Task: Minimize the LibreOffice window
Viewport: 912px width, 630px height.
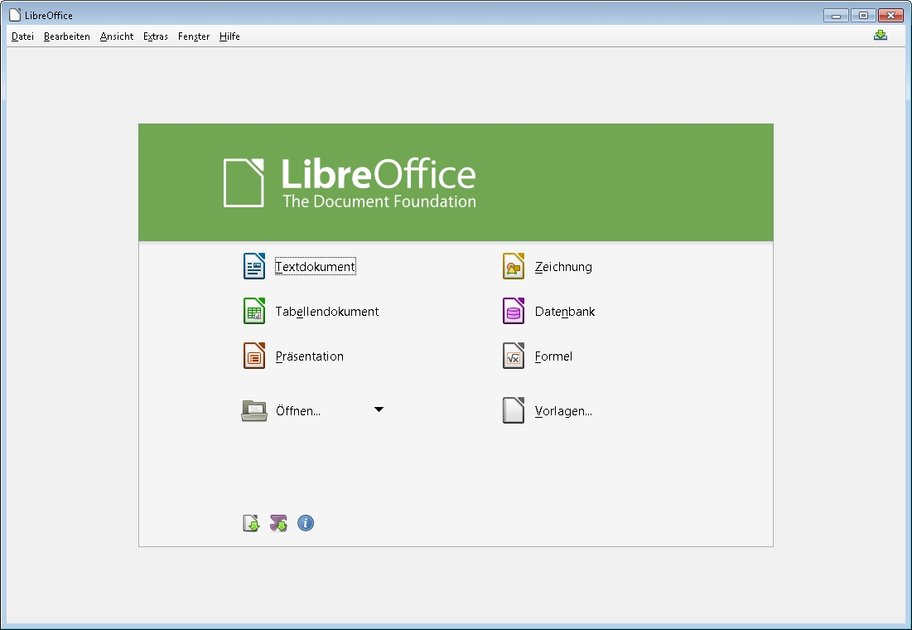Action: point(836,16)
